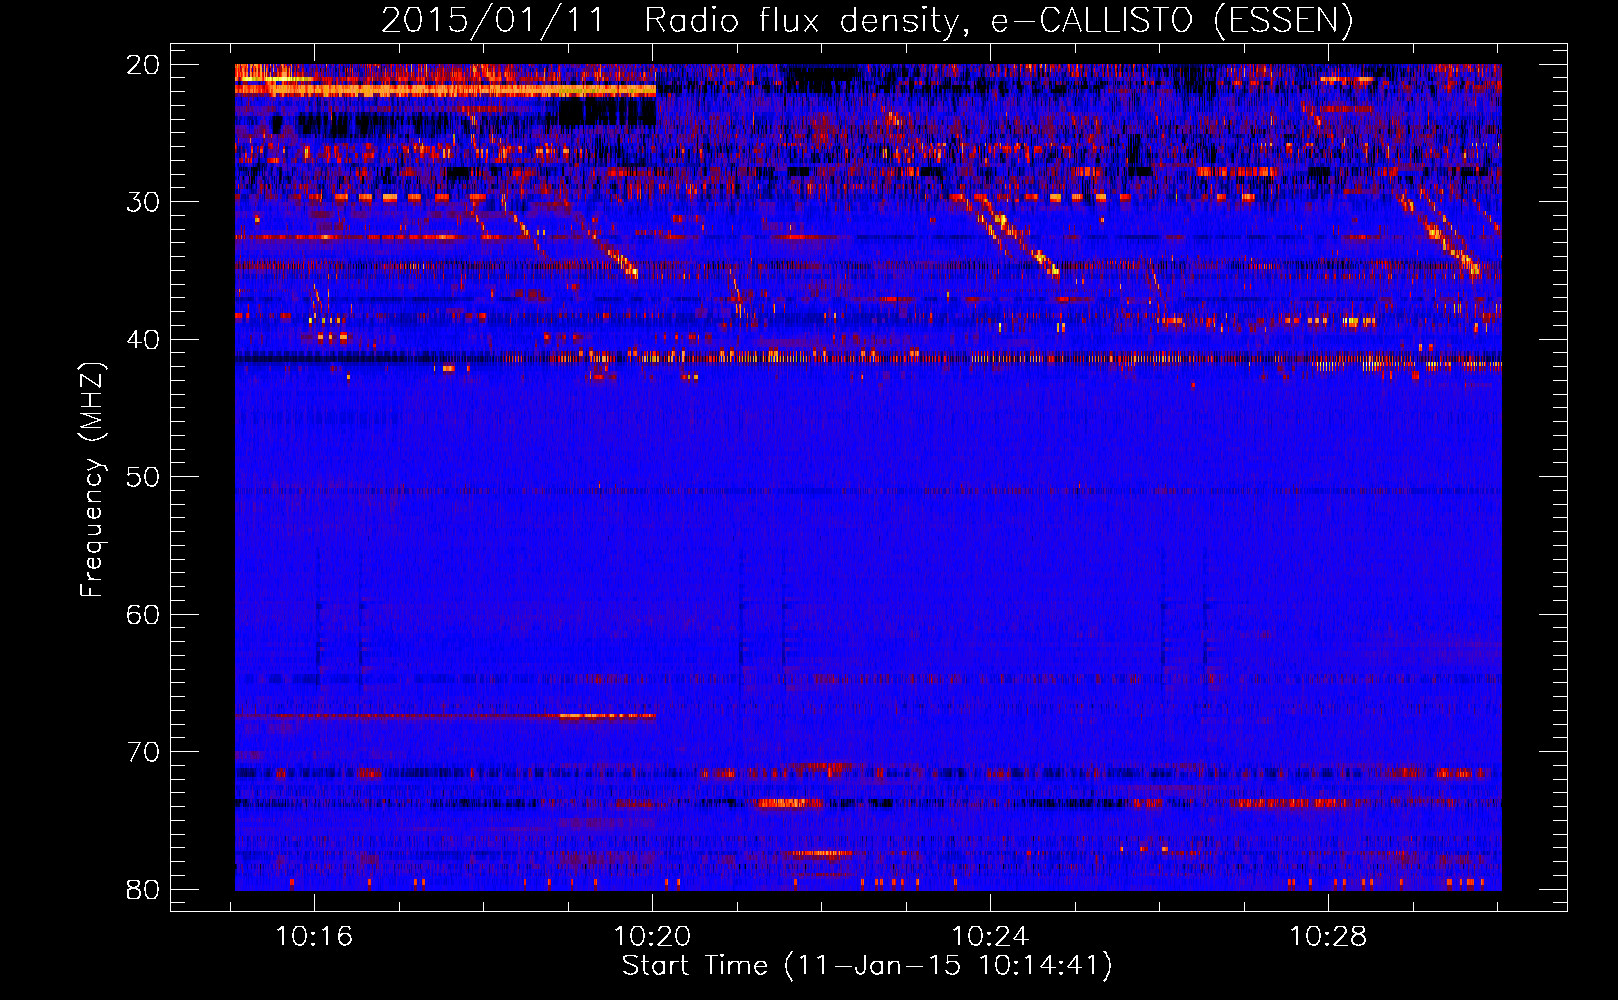Click the red horizontal line near 67 MHz
1618x1000 pixels.
click(445, 716)
